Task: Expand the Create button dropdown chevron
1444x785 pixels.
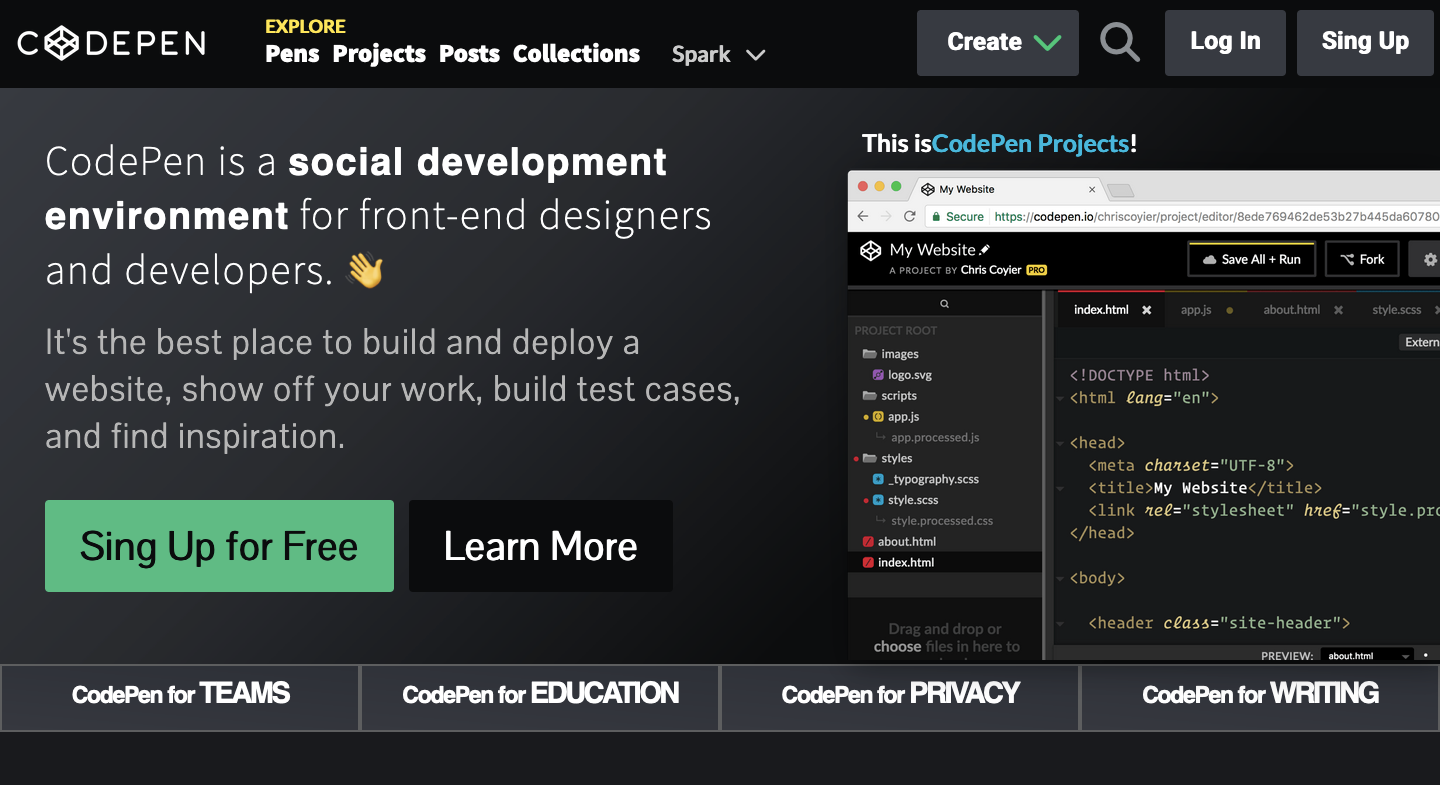Action: tap(1048, 44)
